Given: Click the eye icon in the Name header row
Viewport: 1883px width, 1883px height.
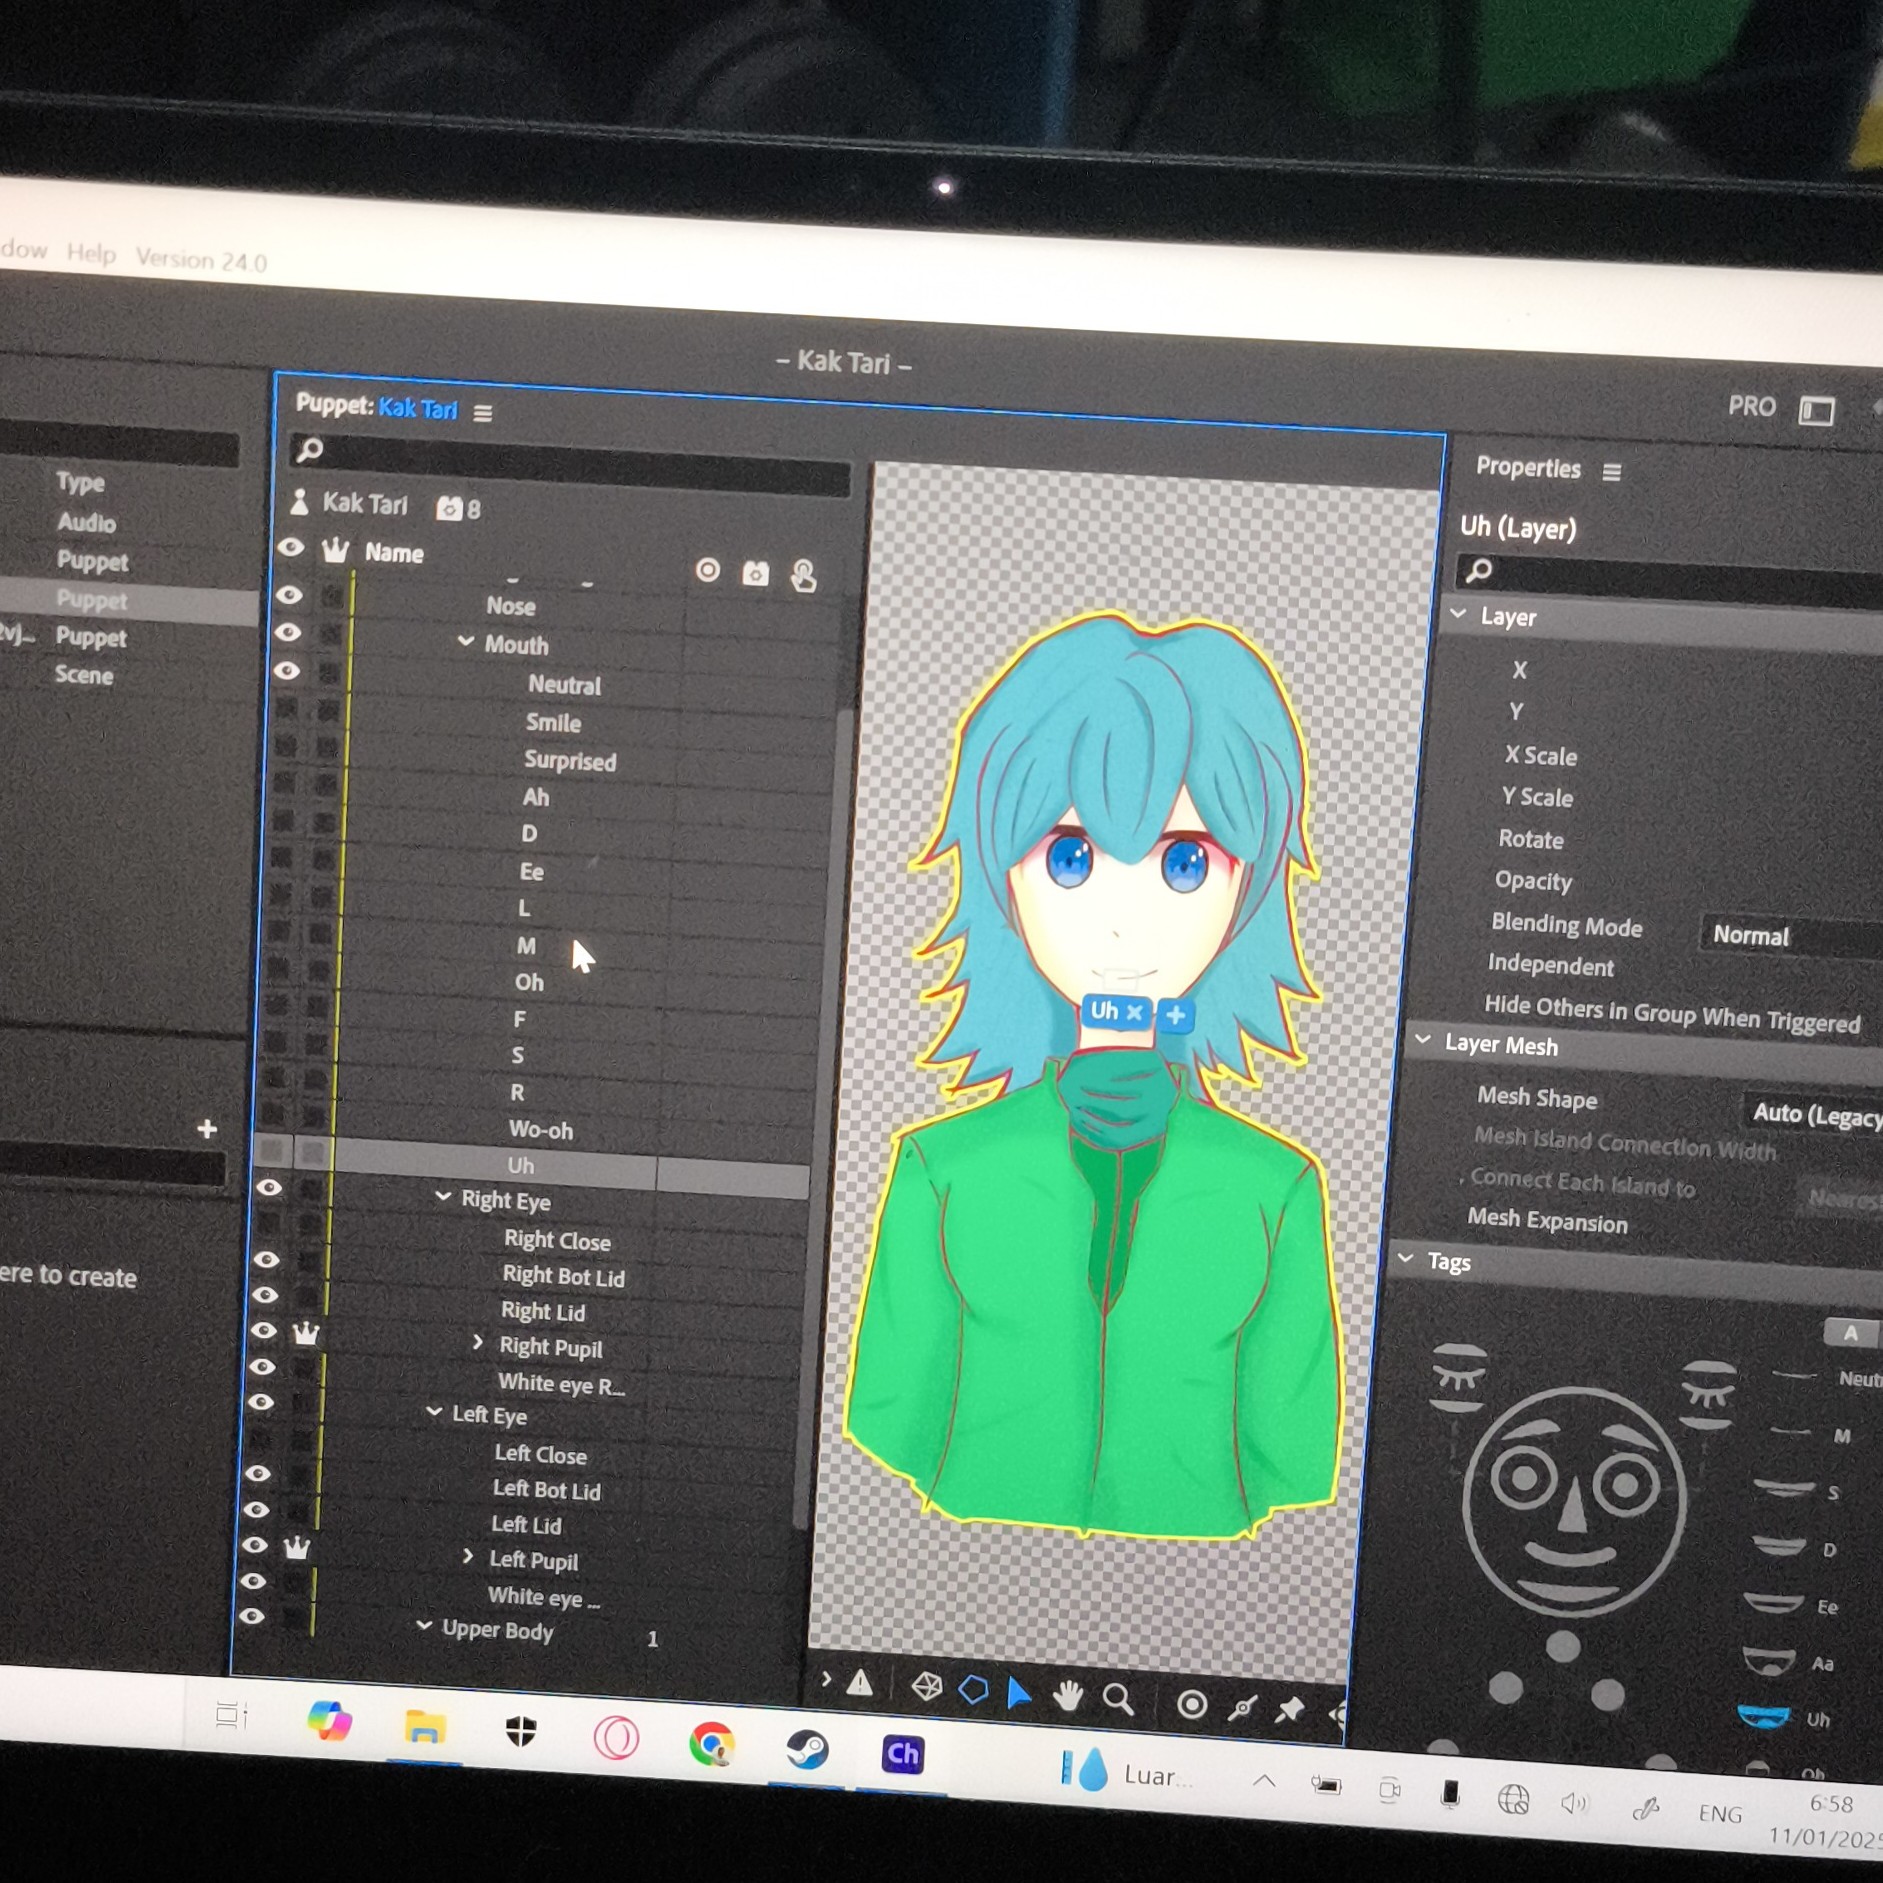Looking at the screenshot, I should [290, 547].
